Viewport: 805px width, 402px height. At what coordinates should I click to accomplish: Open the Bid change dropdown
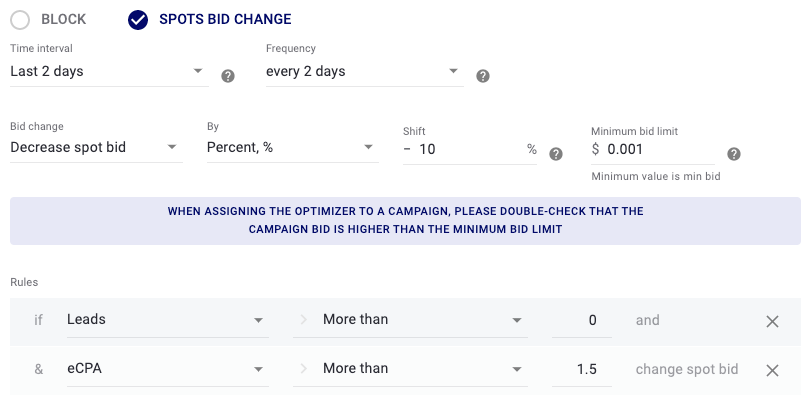[97, 148]
